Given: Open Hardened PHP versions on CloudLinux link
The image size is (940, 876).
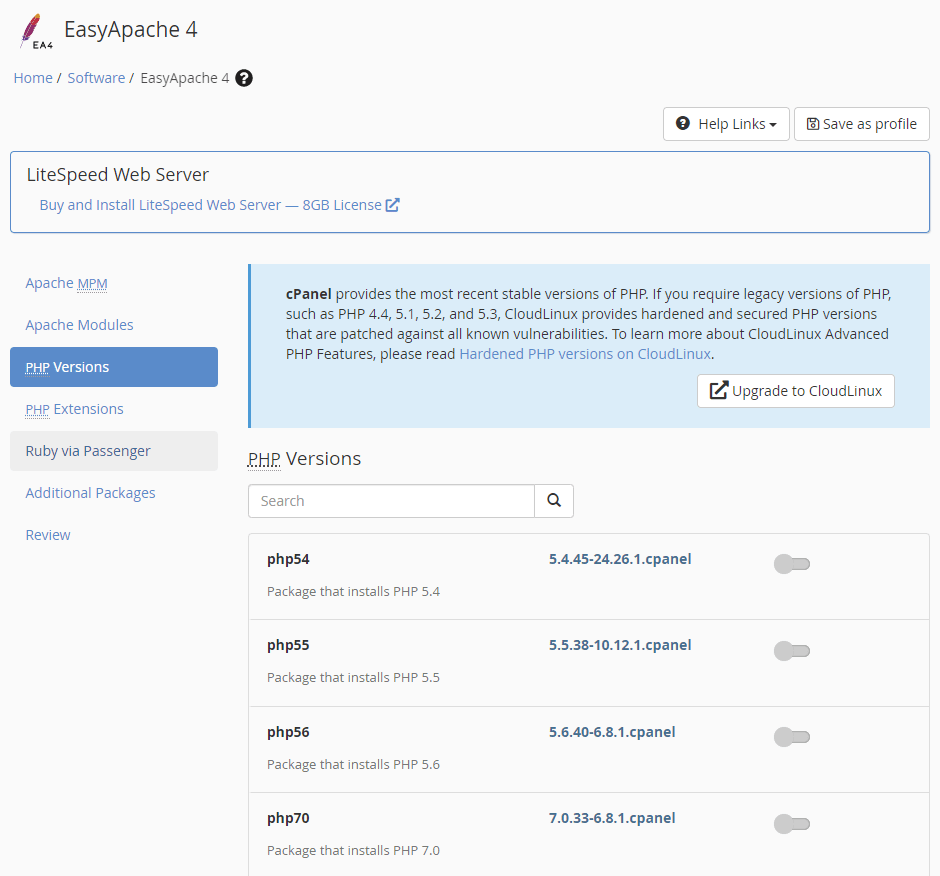Looking at the screenshot, I should 585,354.
